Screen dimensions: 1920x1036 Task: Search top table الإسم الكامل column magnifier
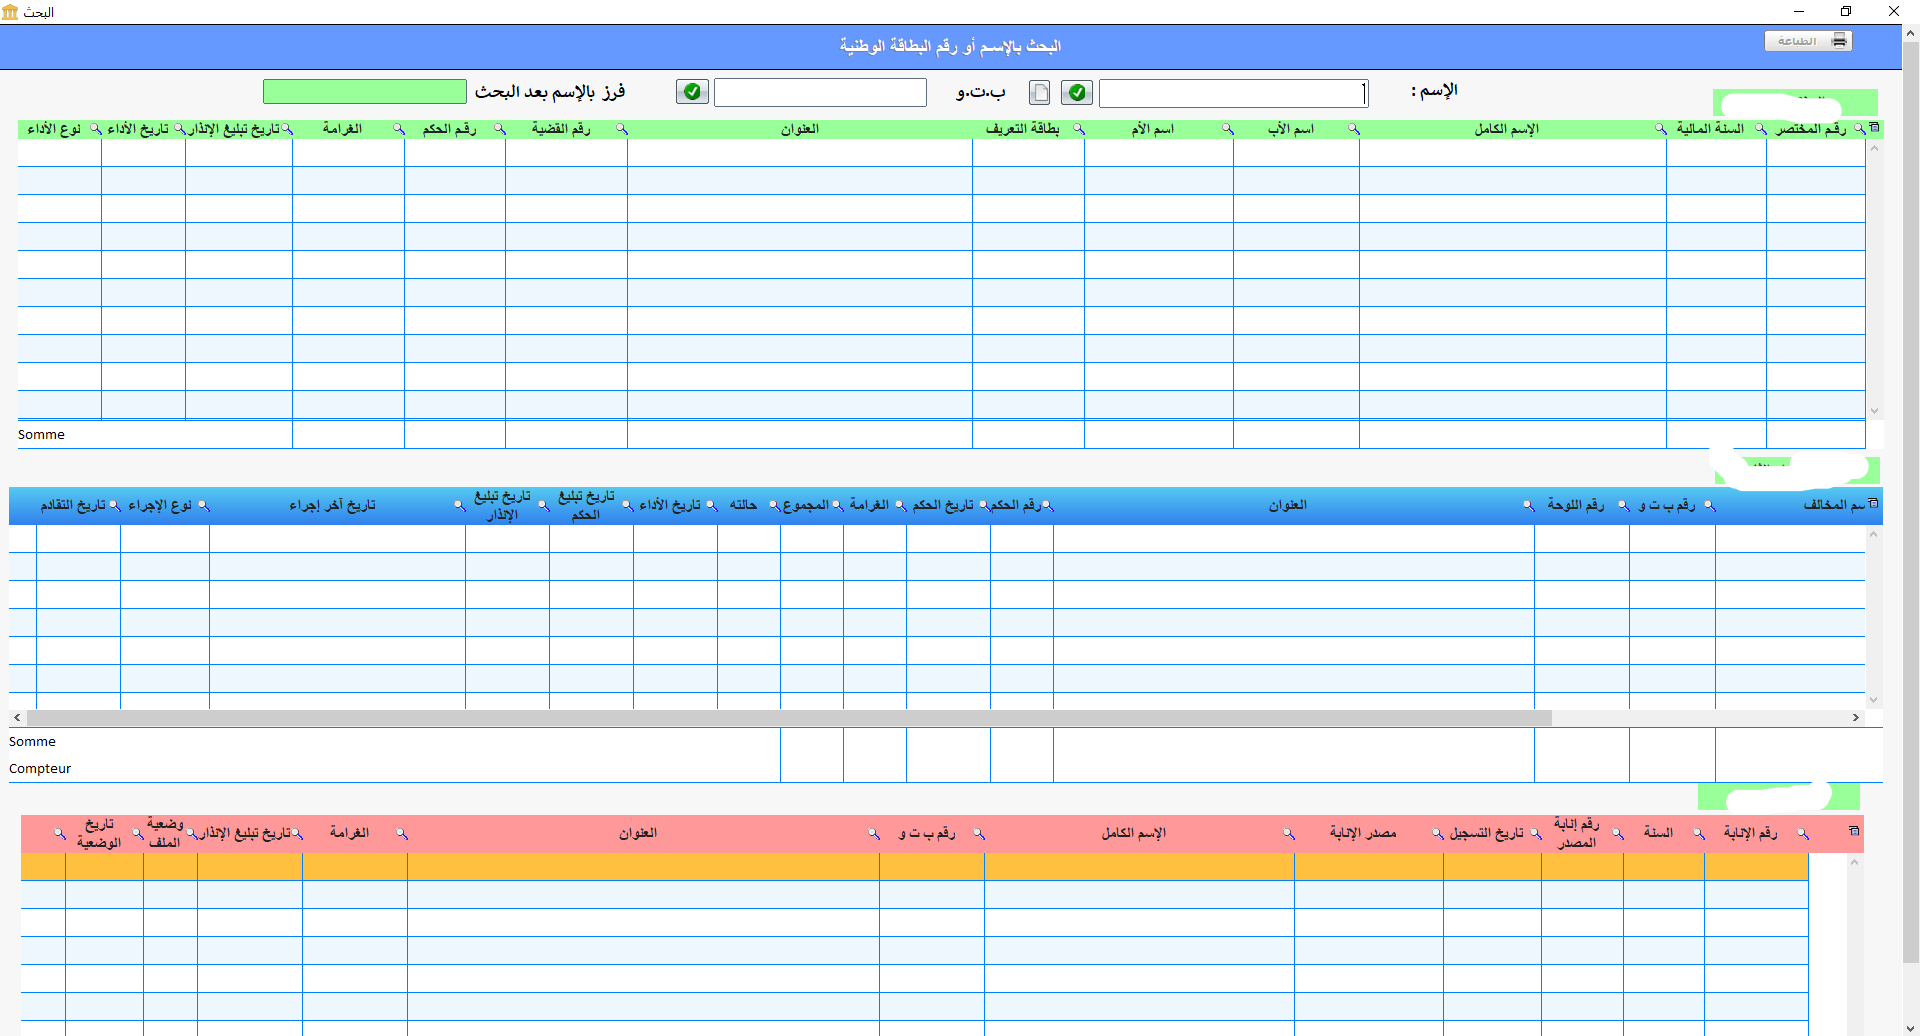click(1660, 129)
